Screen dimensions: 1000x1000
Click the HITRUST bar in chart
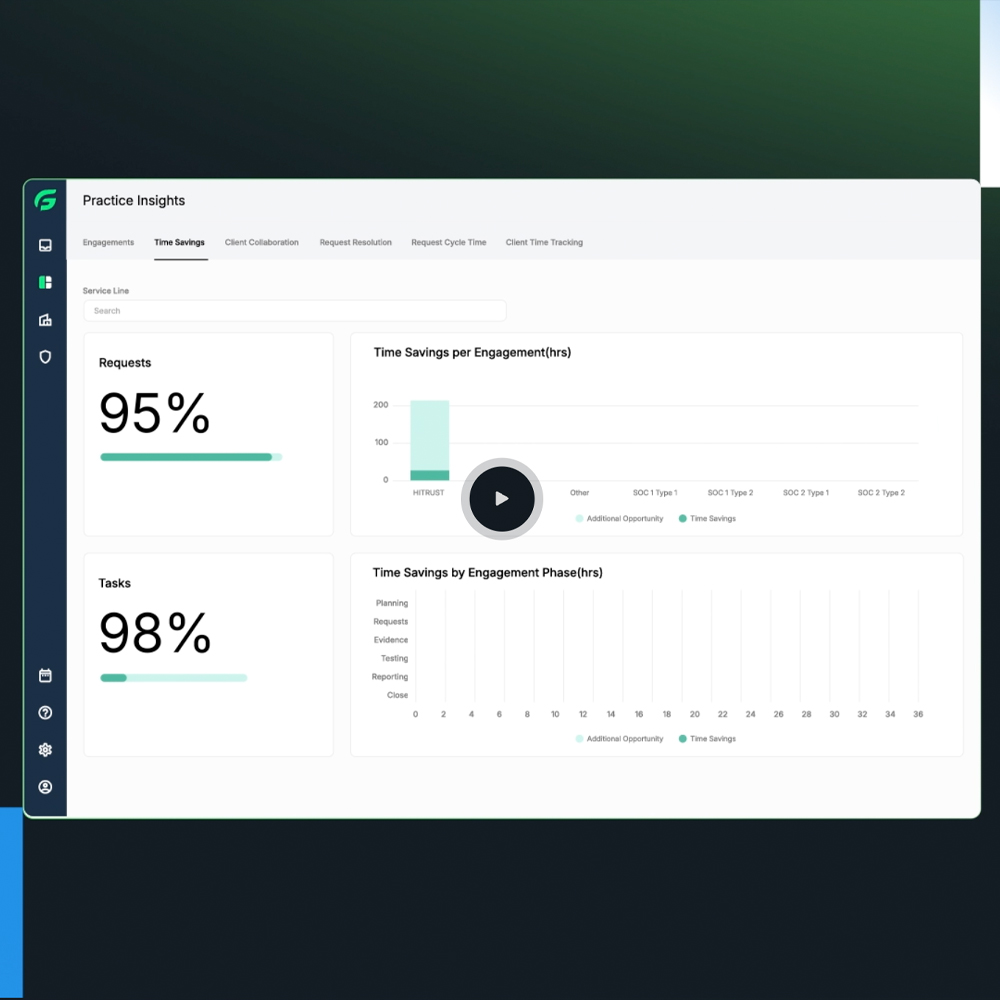[x=430, y=440]
